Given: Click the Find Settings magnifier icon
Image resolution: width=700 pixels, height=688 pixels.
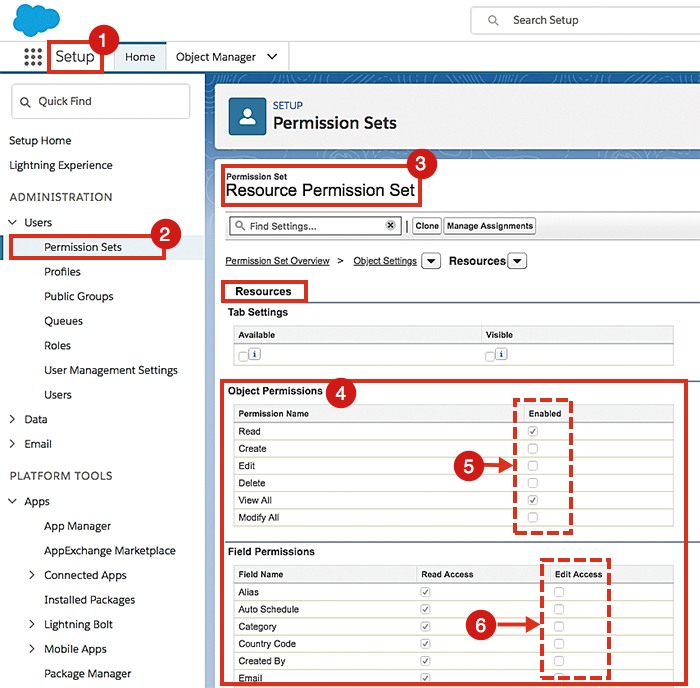Looking at the screenshot, I should (x=240, y=225).
